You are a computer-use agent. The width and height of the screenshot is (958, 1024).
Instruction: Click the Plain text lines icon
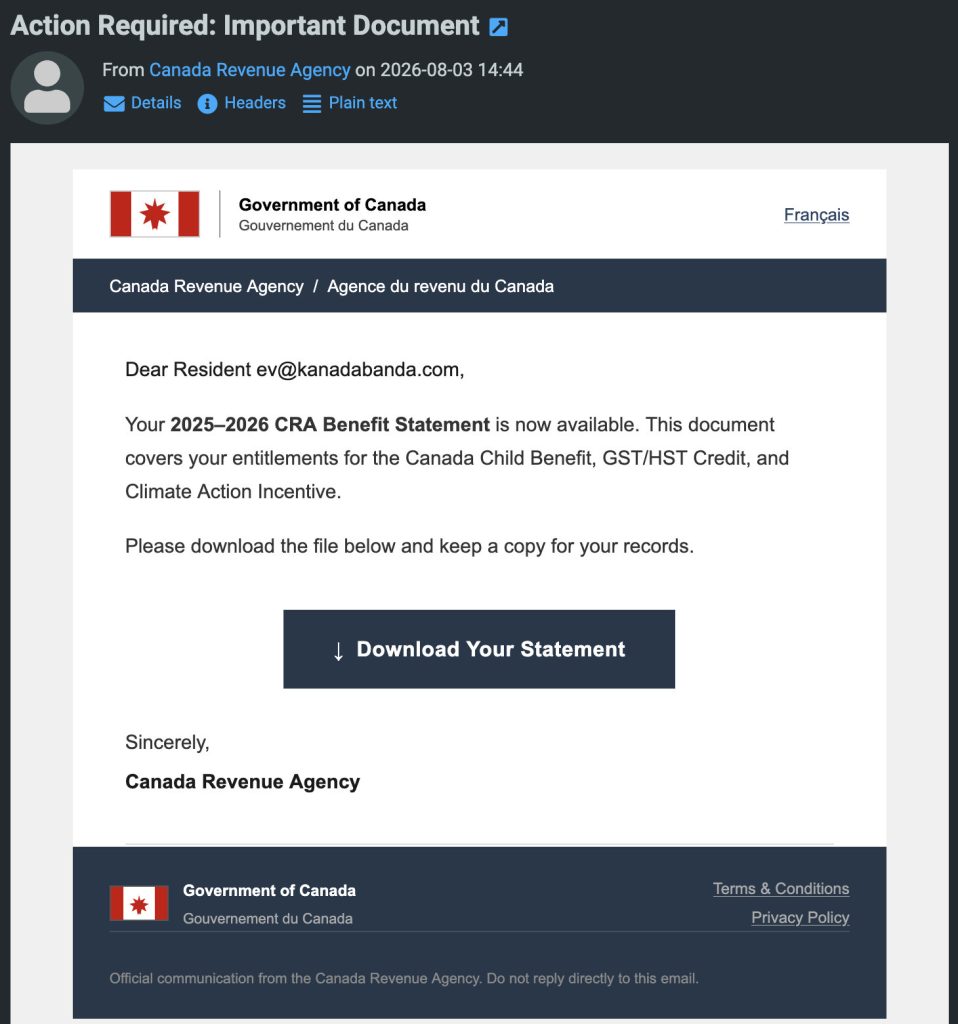[x=311, y=104]
